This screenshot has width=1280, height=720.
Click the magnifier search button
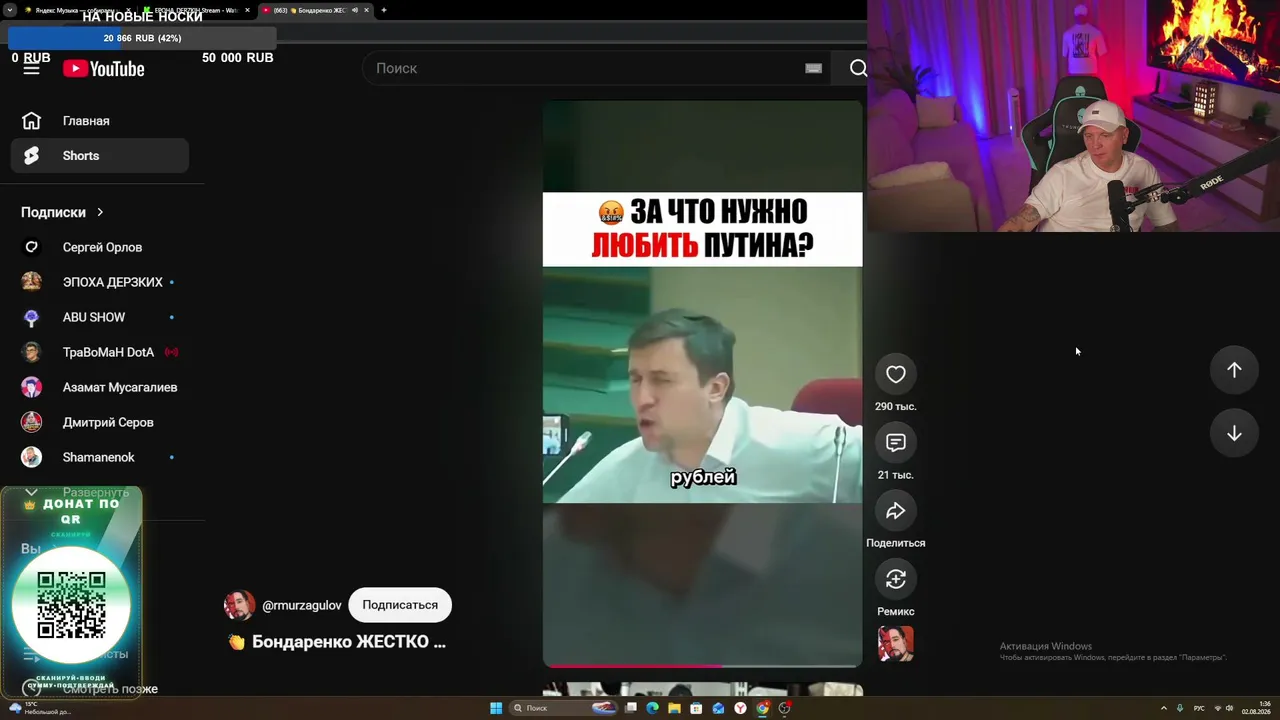858,68
